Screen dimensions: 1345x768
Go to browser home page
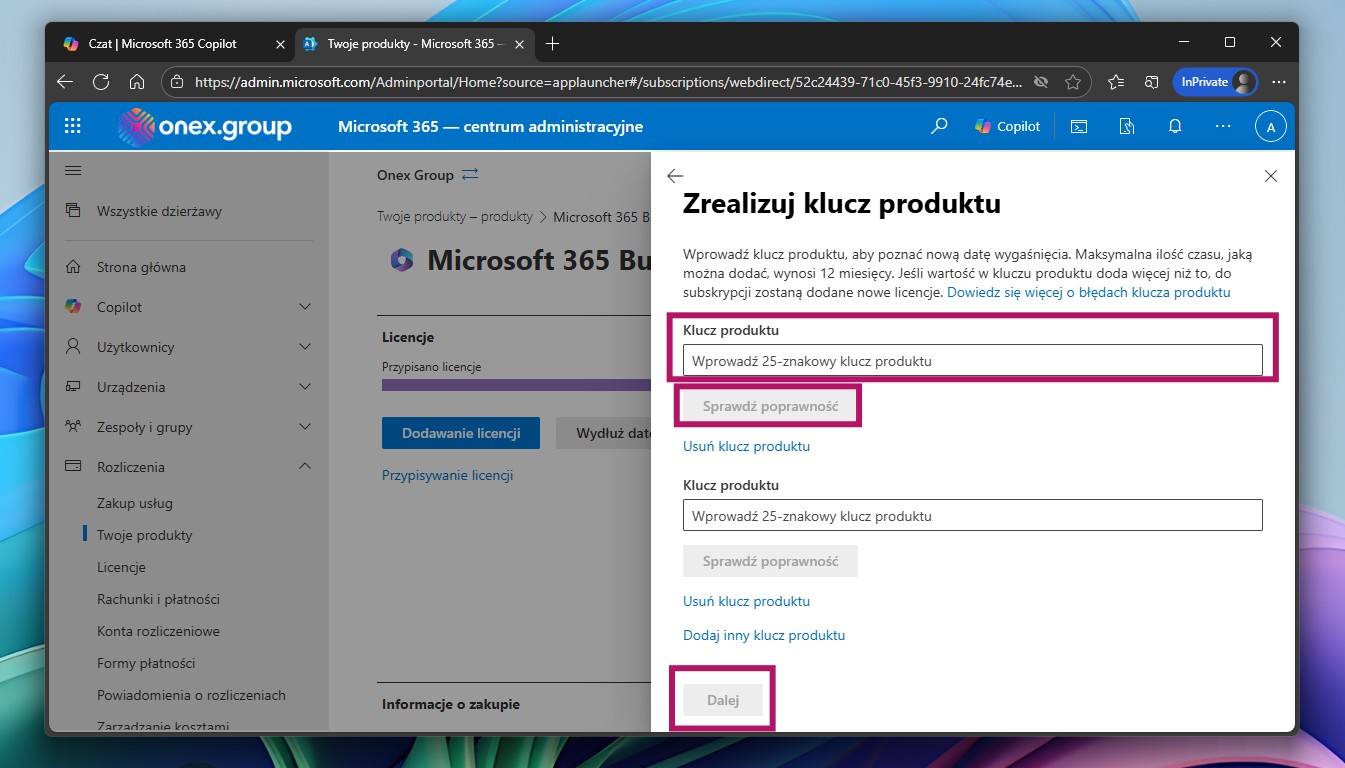click(x=137, y=82)
